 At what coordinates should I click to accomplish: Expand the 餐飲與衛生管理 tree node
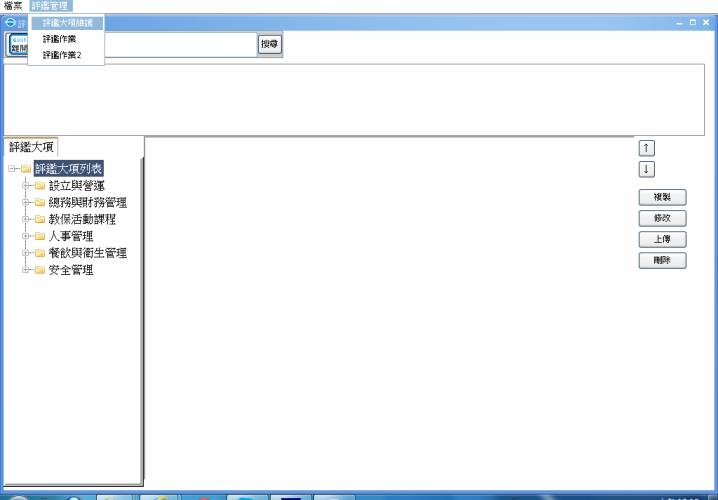pos(26,254)
